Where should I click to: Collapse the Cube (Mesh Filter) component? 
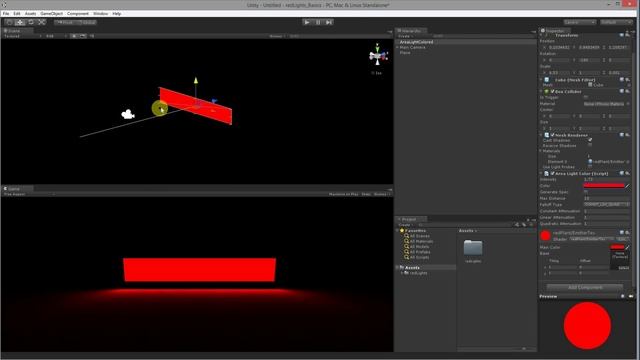[x=542, y=80]
